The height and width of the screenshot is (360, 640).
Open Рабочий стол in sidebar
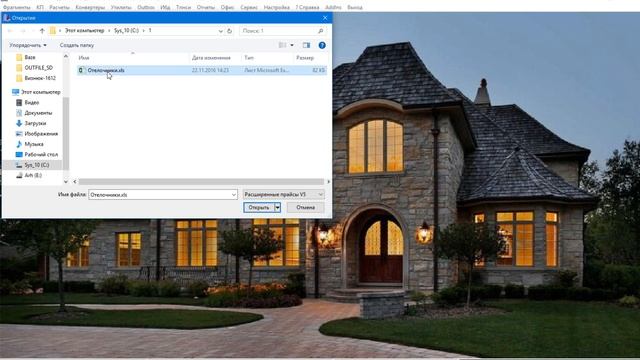[41, 154]
